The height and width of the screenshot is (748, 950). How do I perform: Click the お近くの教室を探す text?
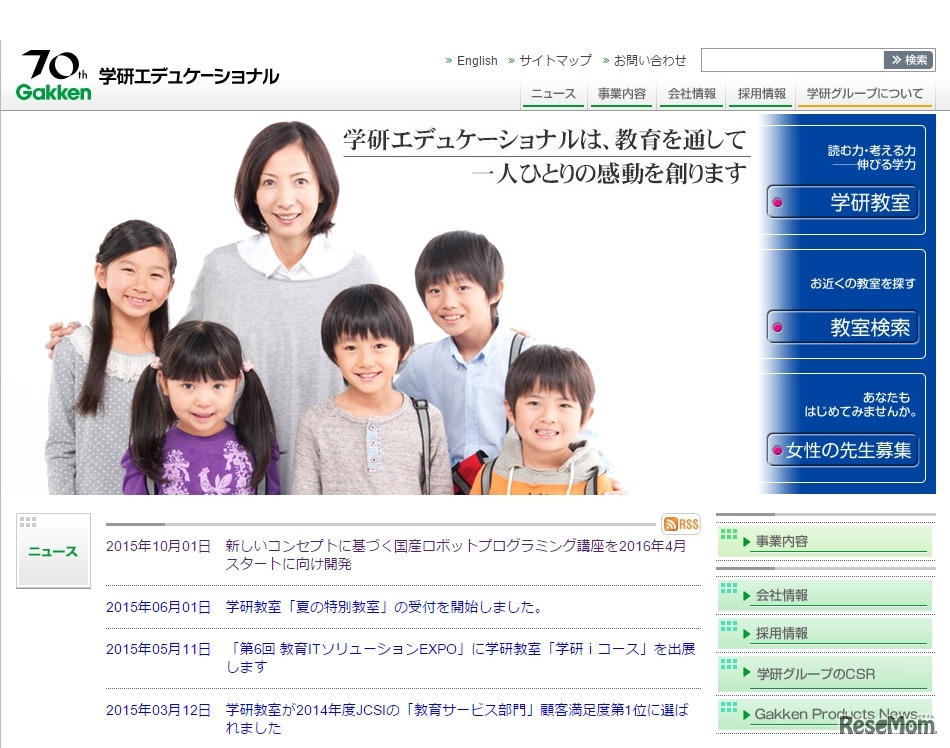click(862, 283)
